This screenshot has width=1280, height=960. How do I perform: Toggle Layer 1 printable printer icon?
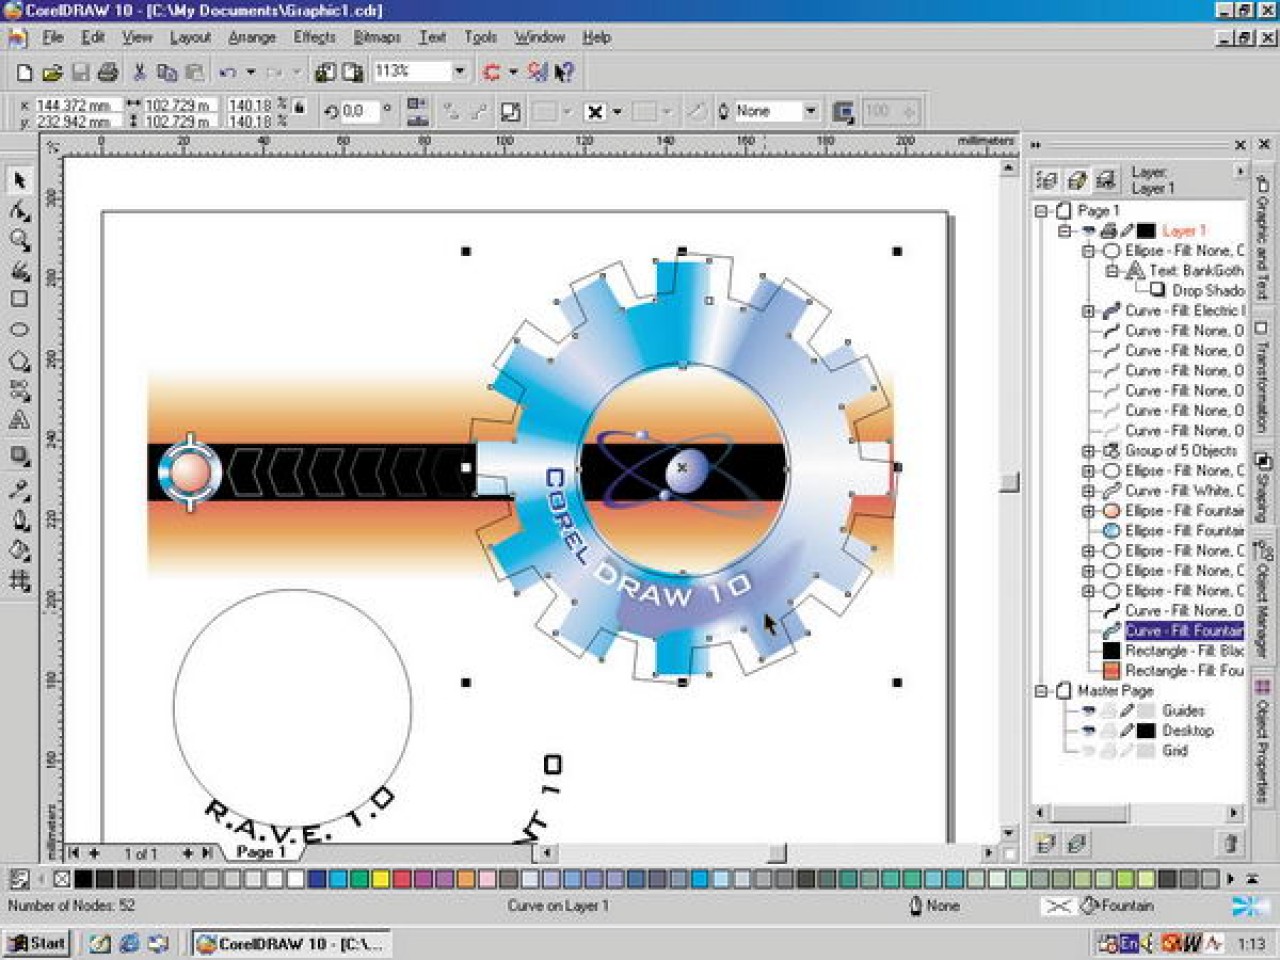tap(1108, 231)
